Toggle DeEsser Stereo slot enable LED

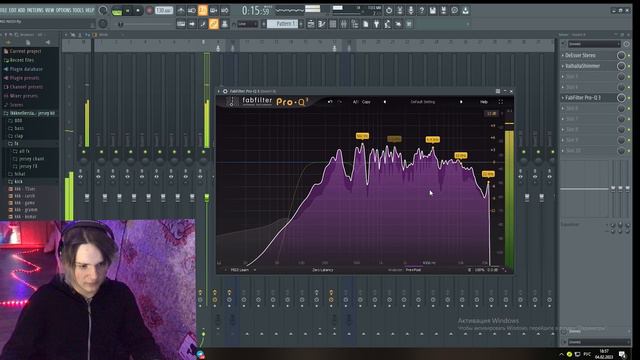pos(629,56)
